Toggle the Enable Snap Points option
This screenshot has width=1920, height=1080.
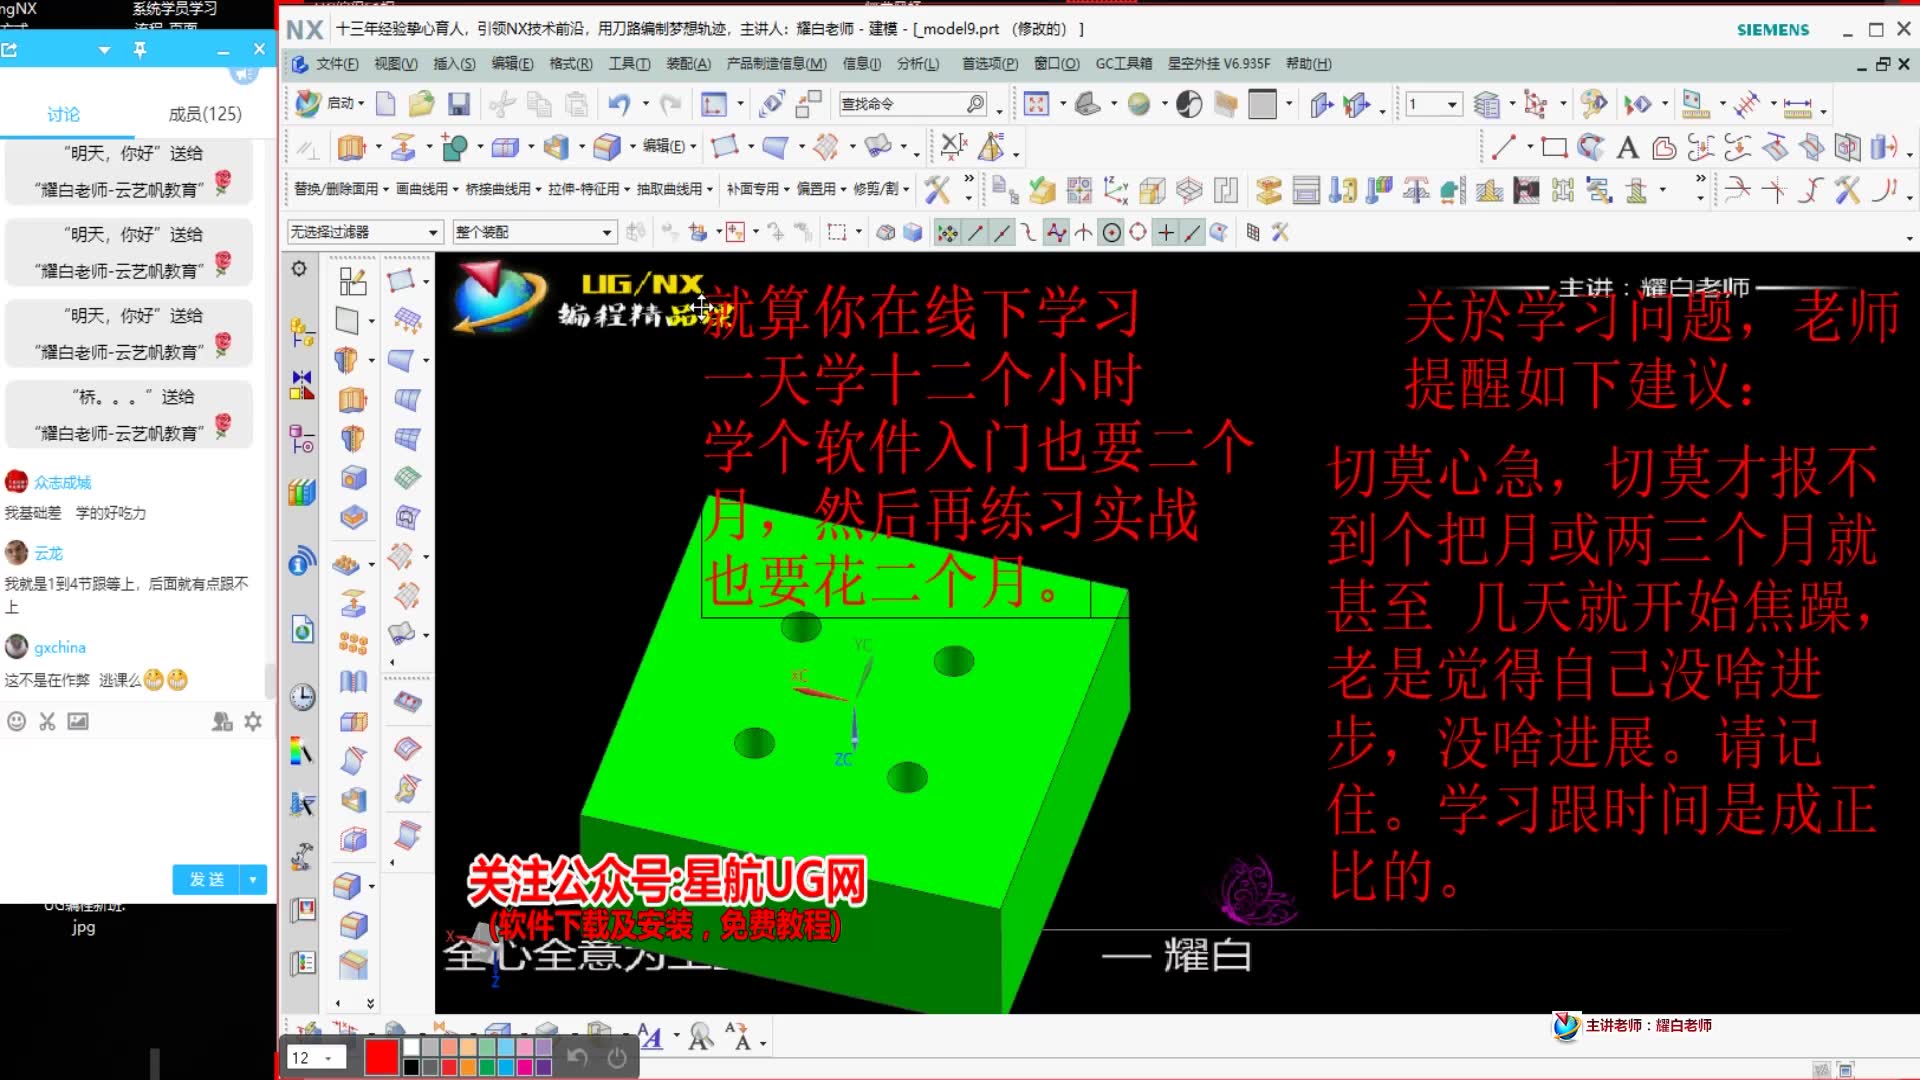coord(946,233)
